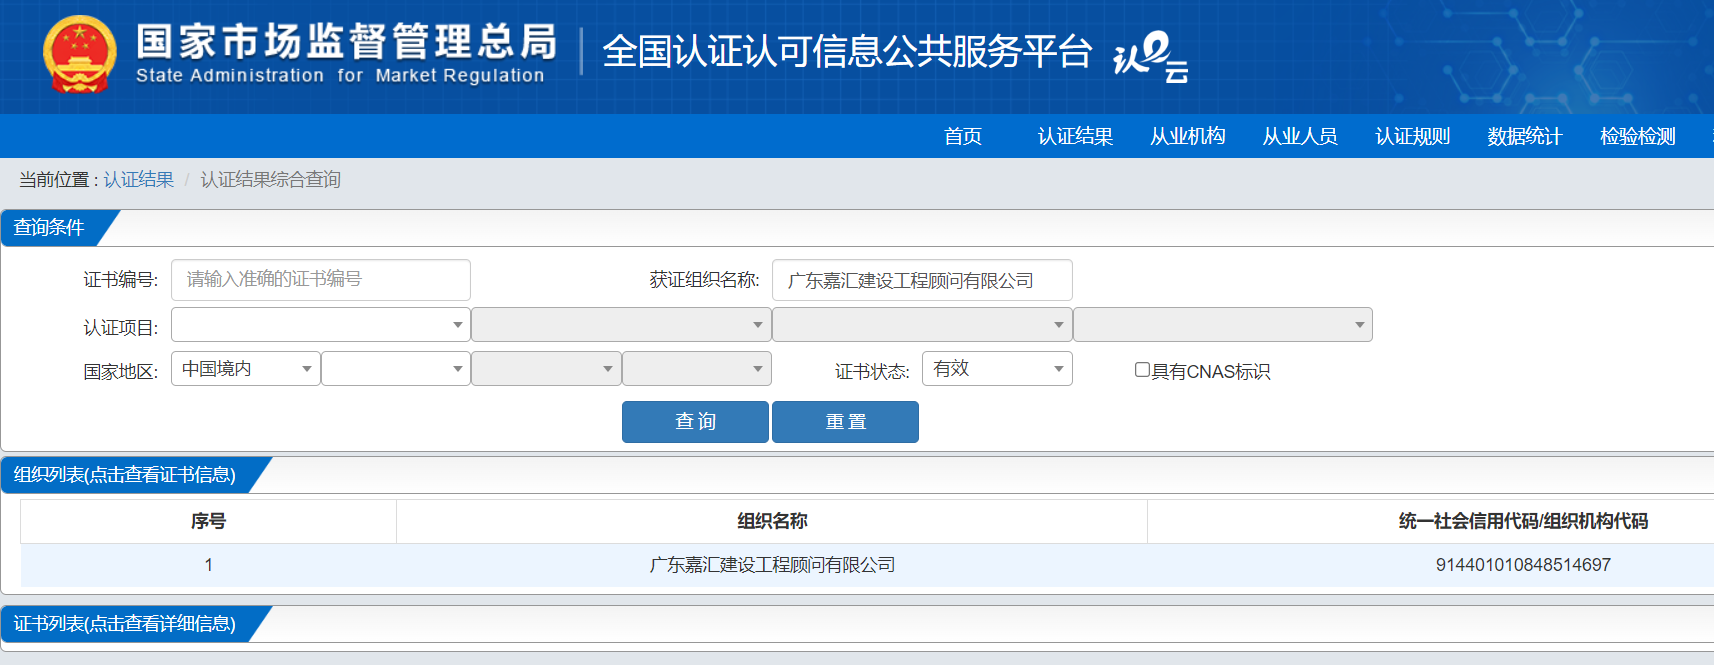Viewport: 1714px width, 665px height.
Task: Open 数据统计 navigation item
Action: pyautogui.click(x=1525, y=136)
